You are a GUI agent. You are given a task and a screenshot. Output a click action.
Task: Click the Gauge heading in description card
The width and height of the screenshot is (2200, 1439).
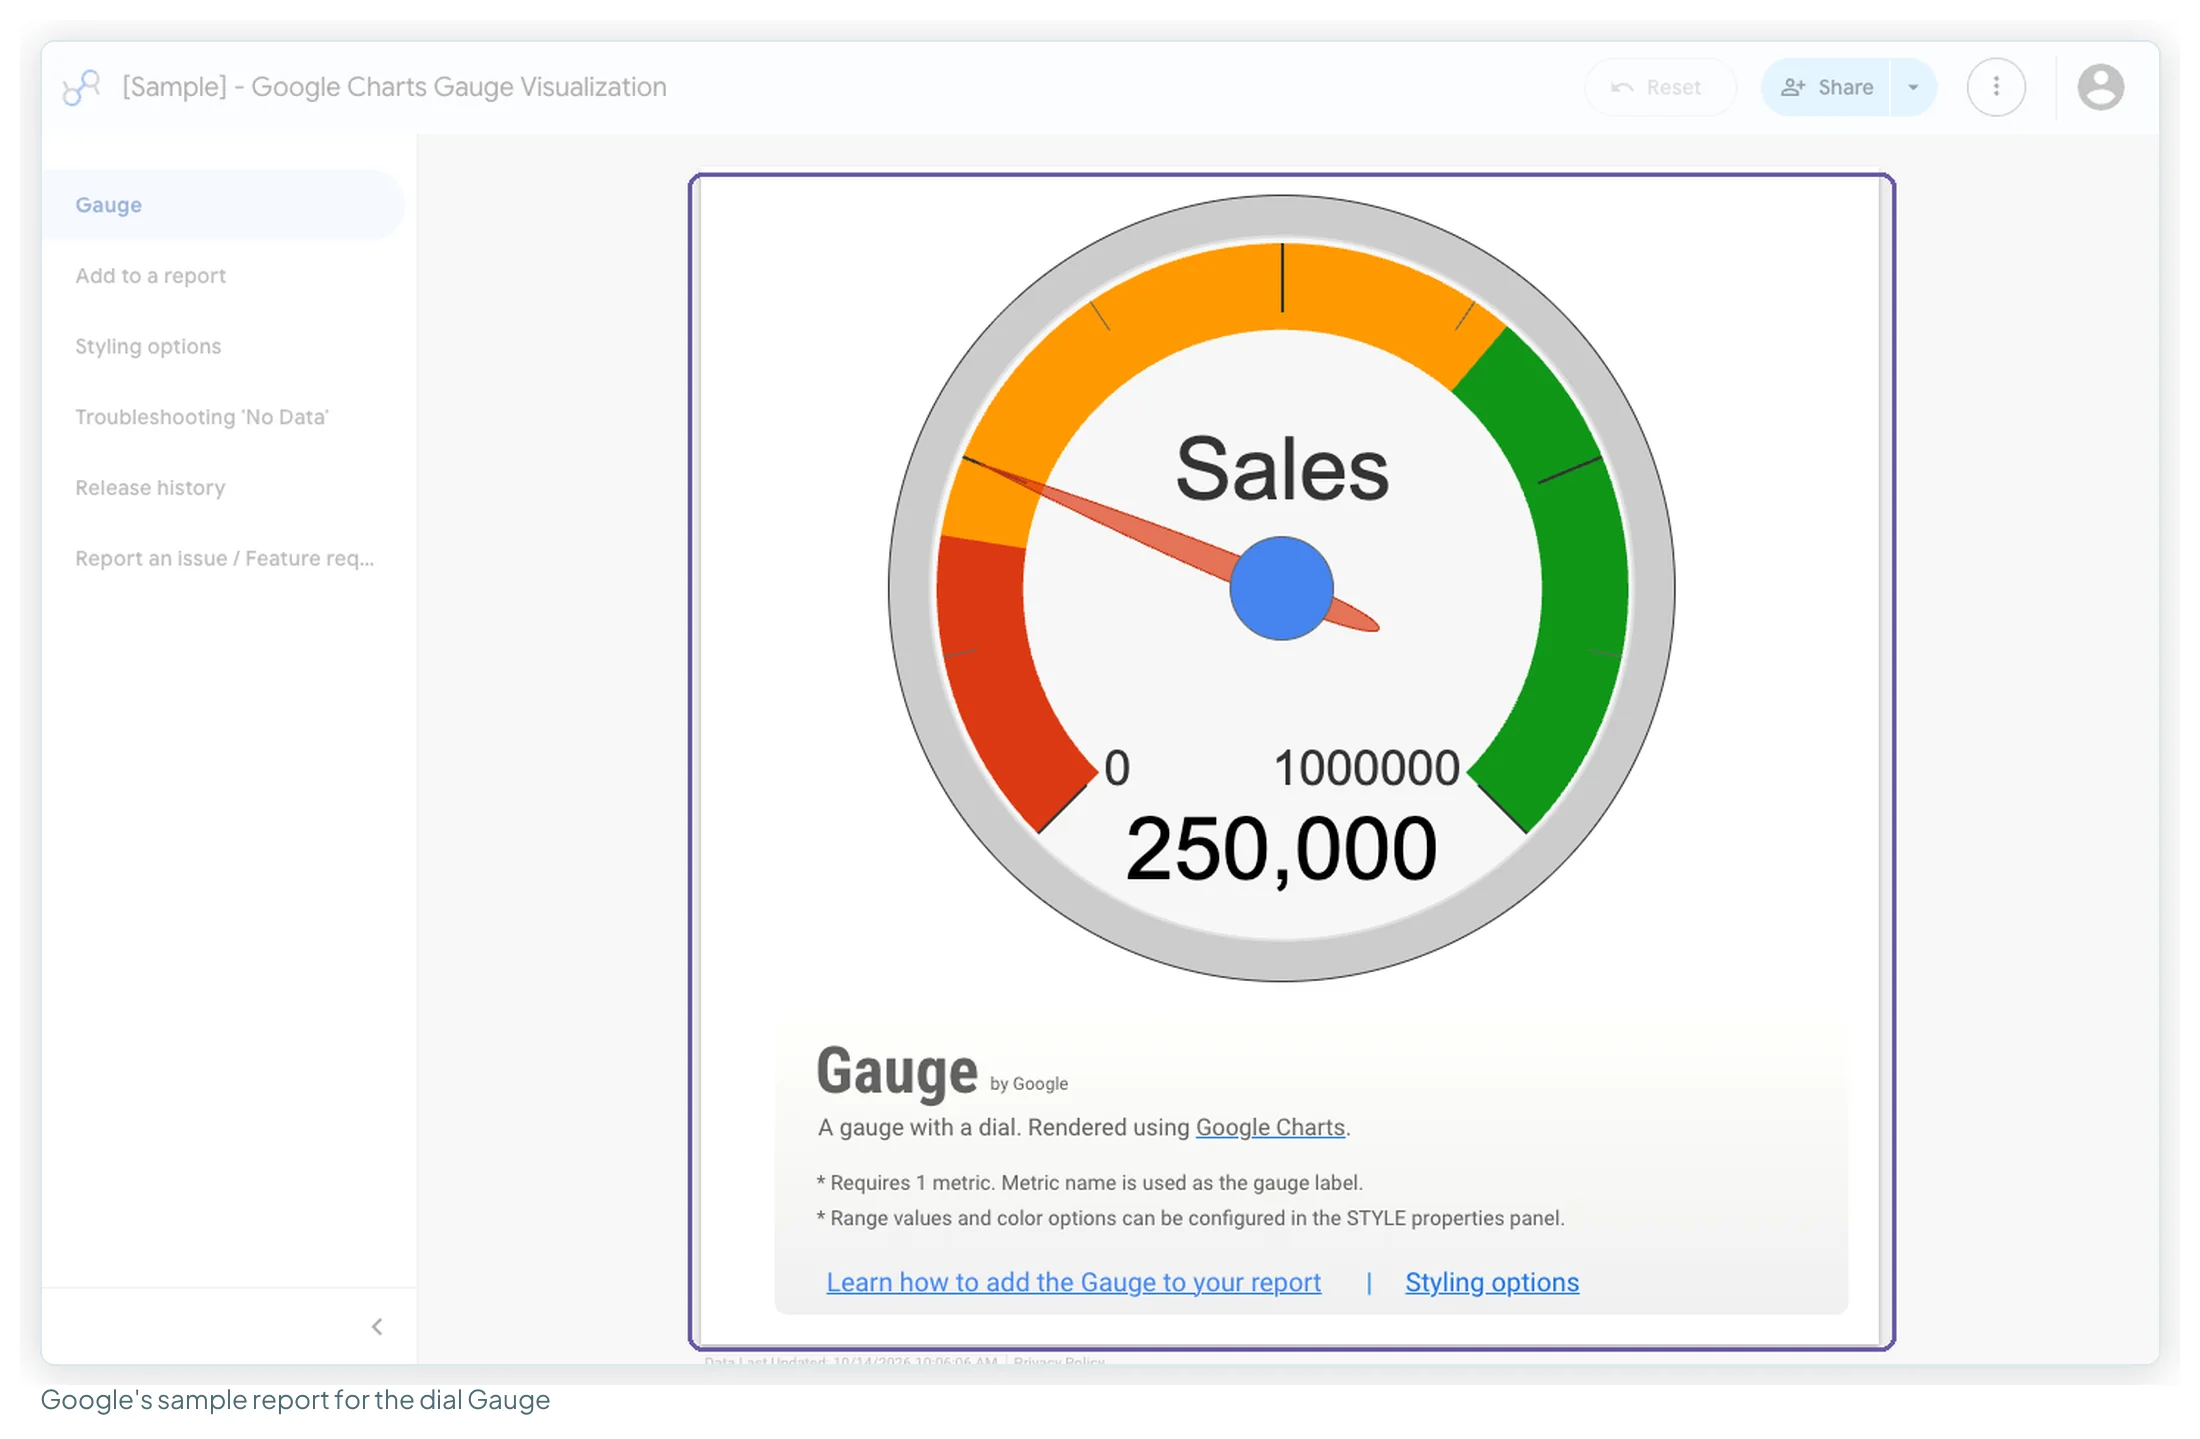coord(897,1071)
